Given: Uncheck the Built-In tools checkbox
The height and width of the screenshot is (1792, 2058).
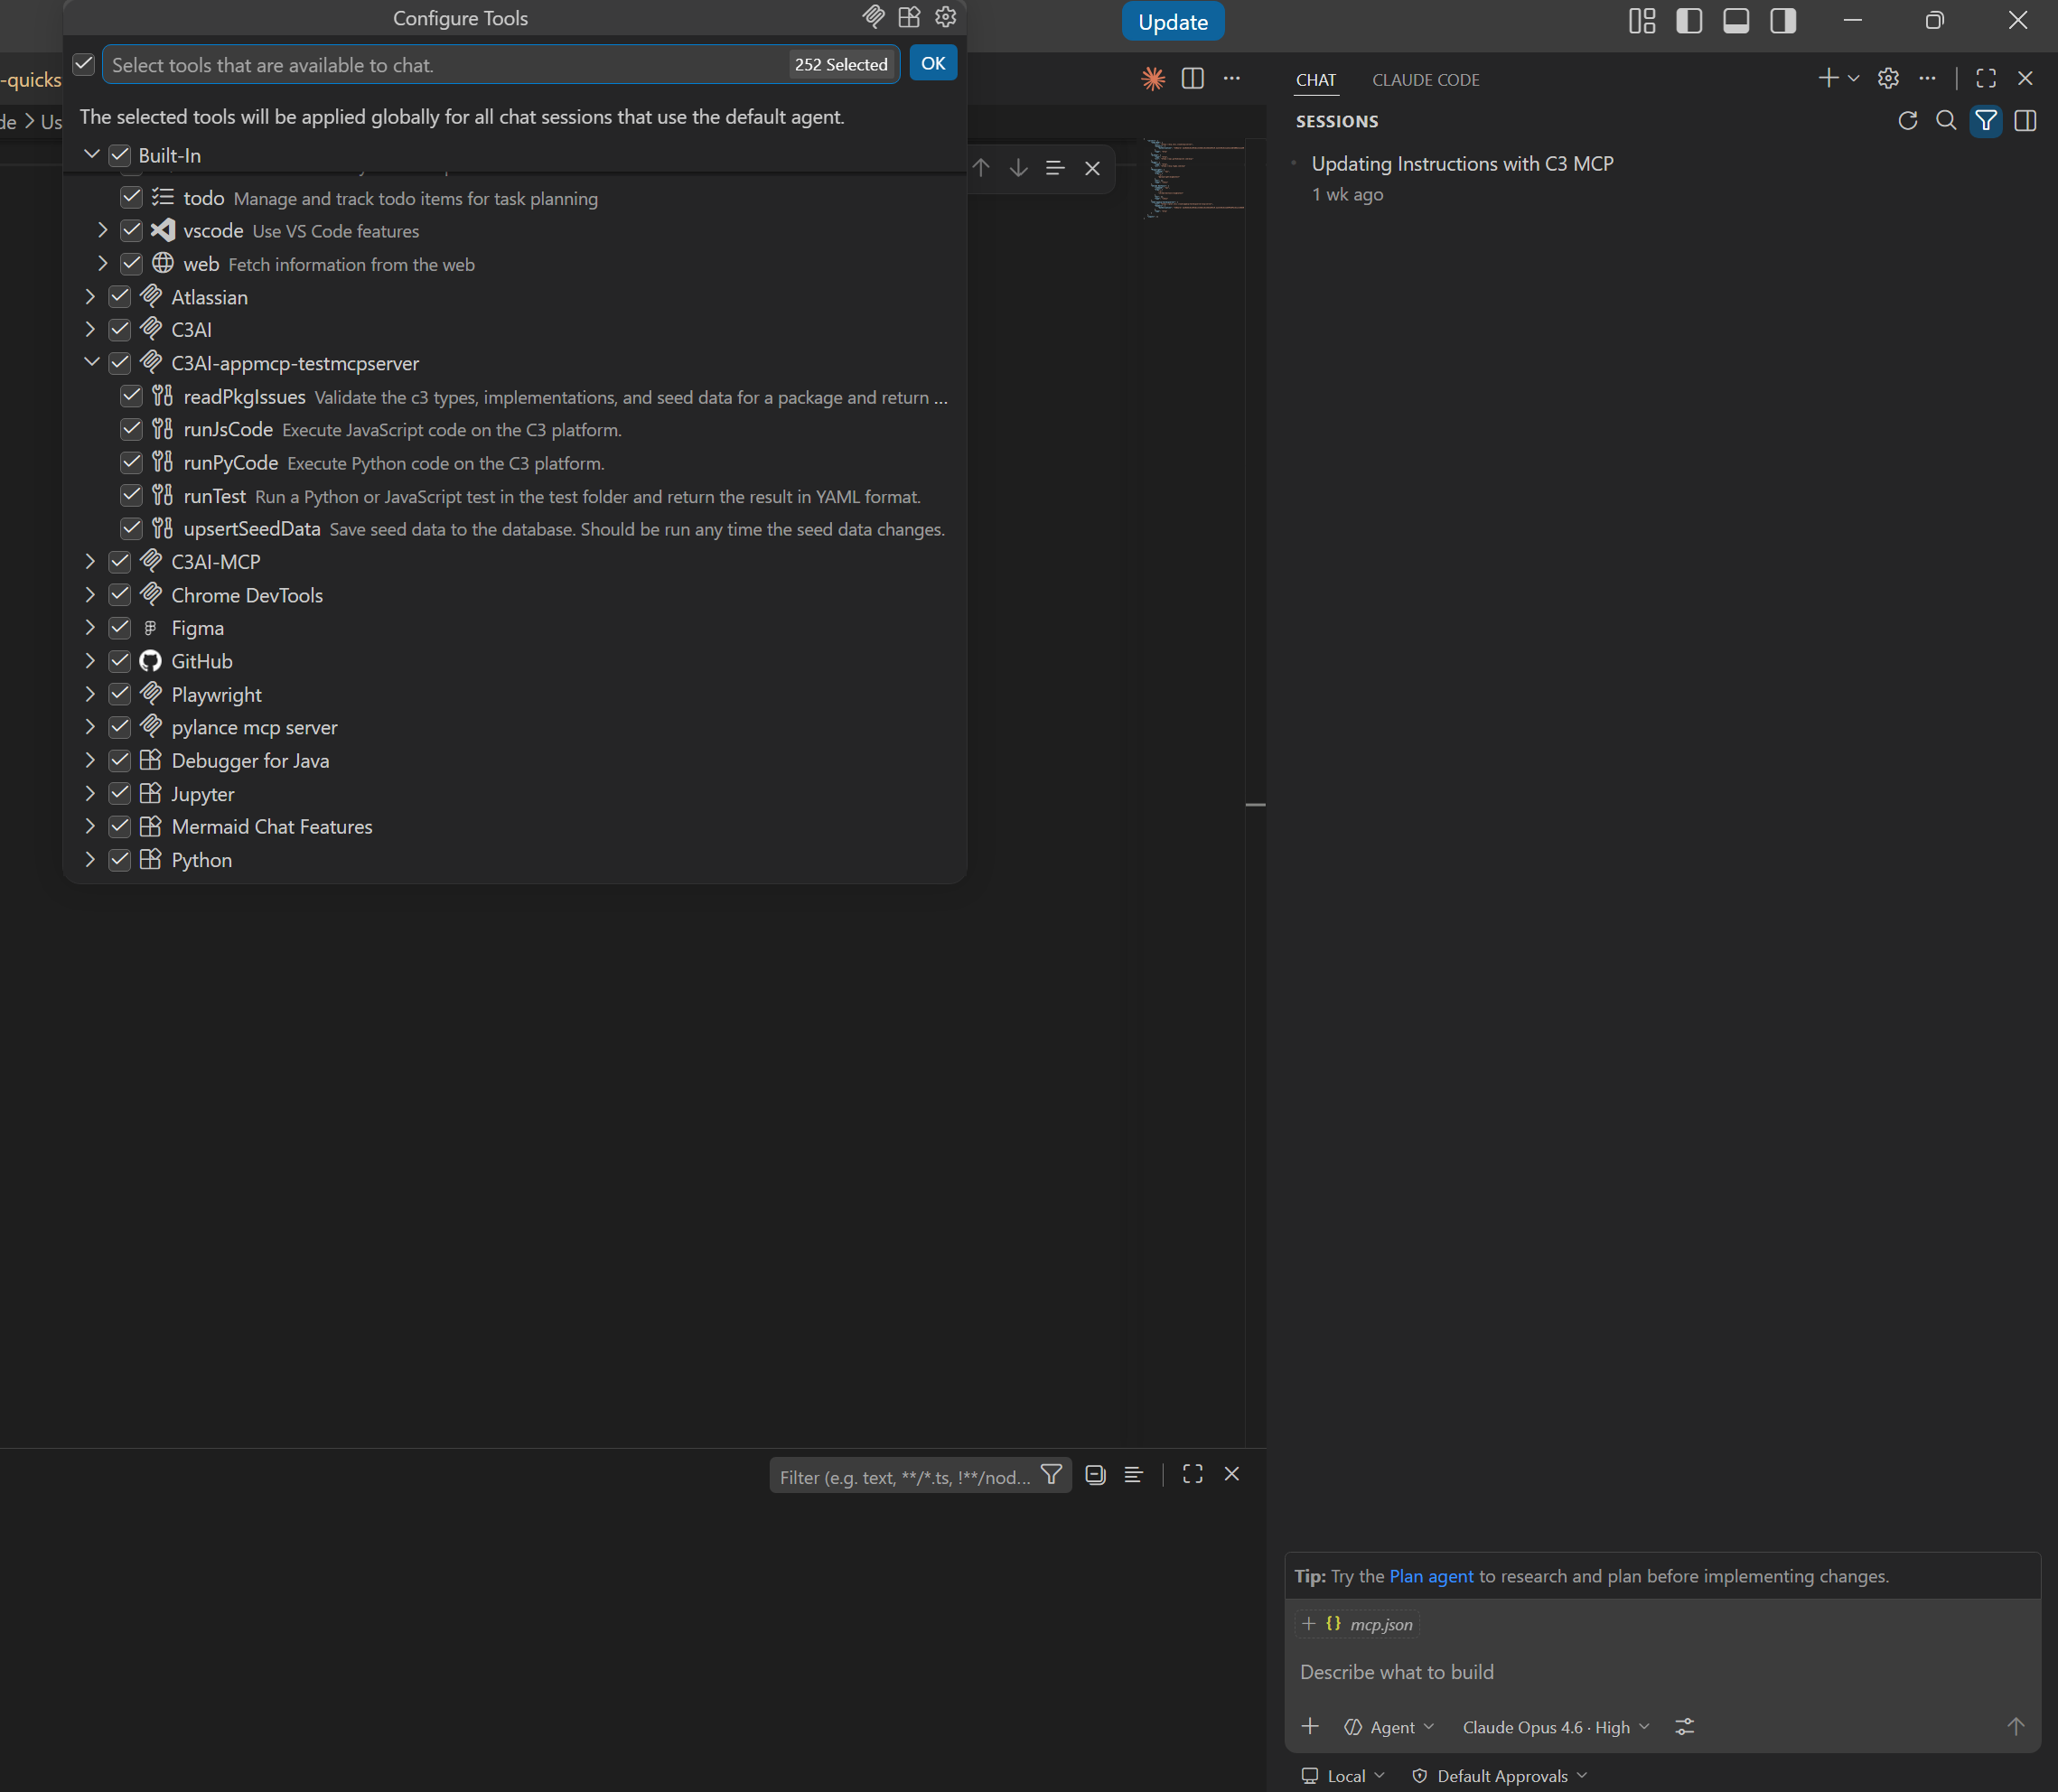Looking at the screenshot, I should (120, 155).
